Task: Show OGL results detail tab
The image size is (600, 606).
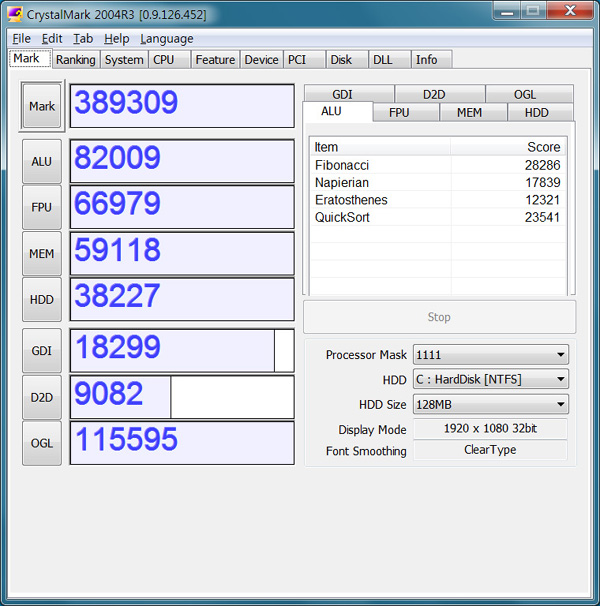Action: (529, 94)
